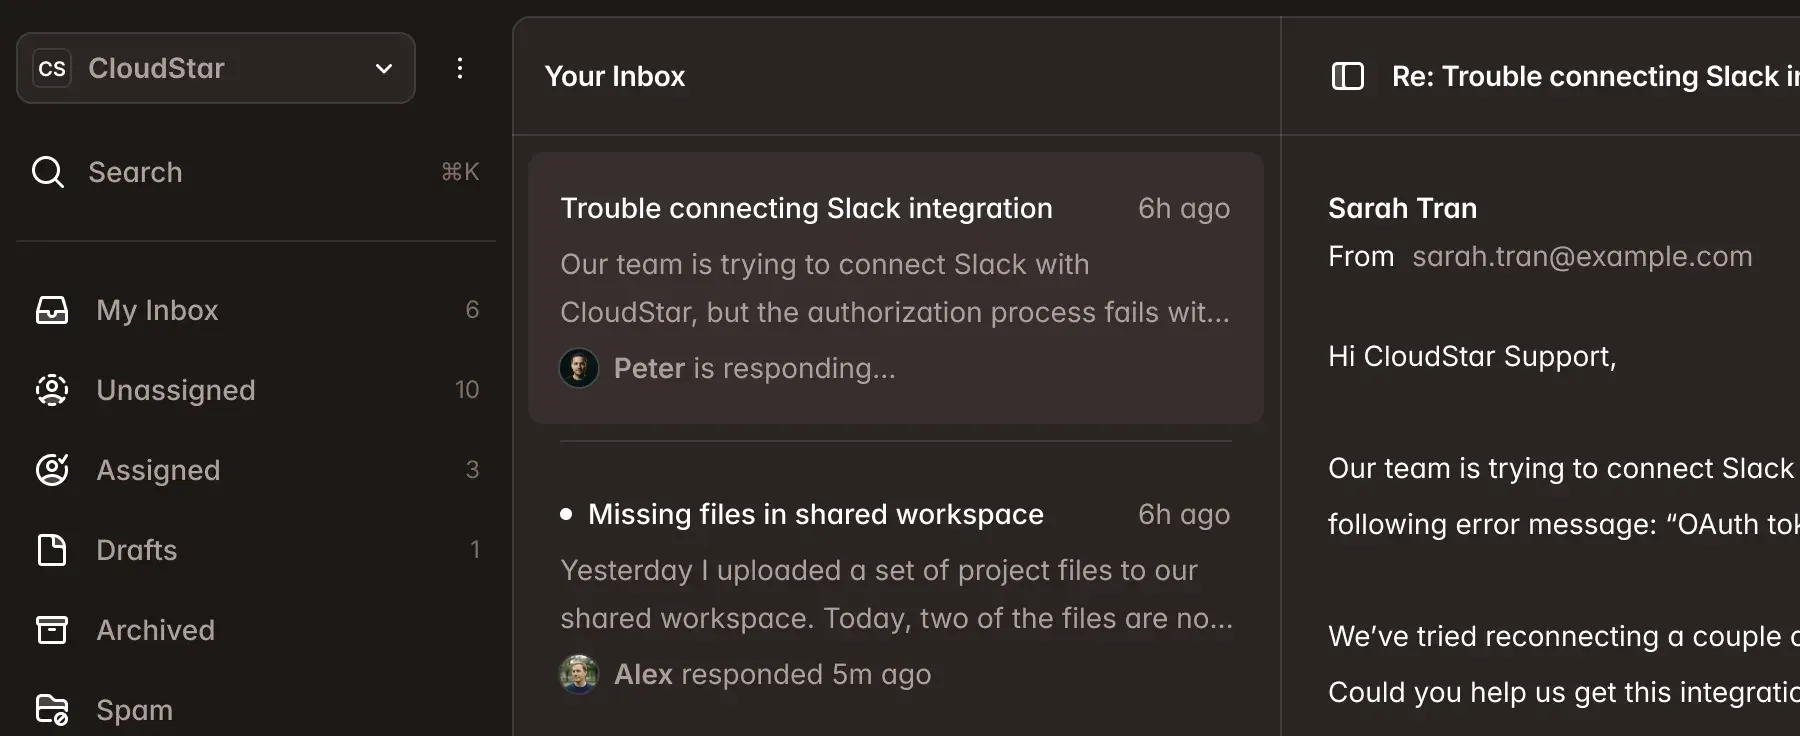The width and height of the screenshot is (1800, 736).
Task: Click the Your Inbox heading
Action: click(x=615, y=76)
